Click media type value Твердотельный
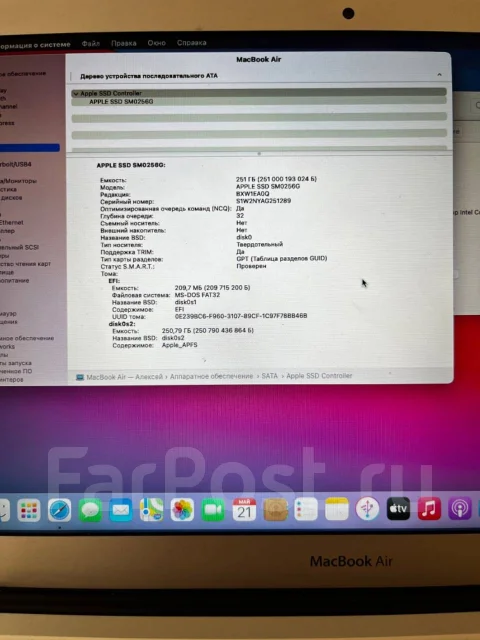 pyautogui.click(x=260, y=244)
